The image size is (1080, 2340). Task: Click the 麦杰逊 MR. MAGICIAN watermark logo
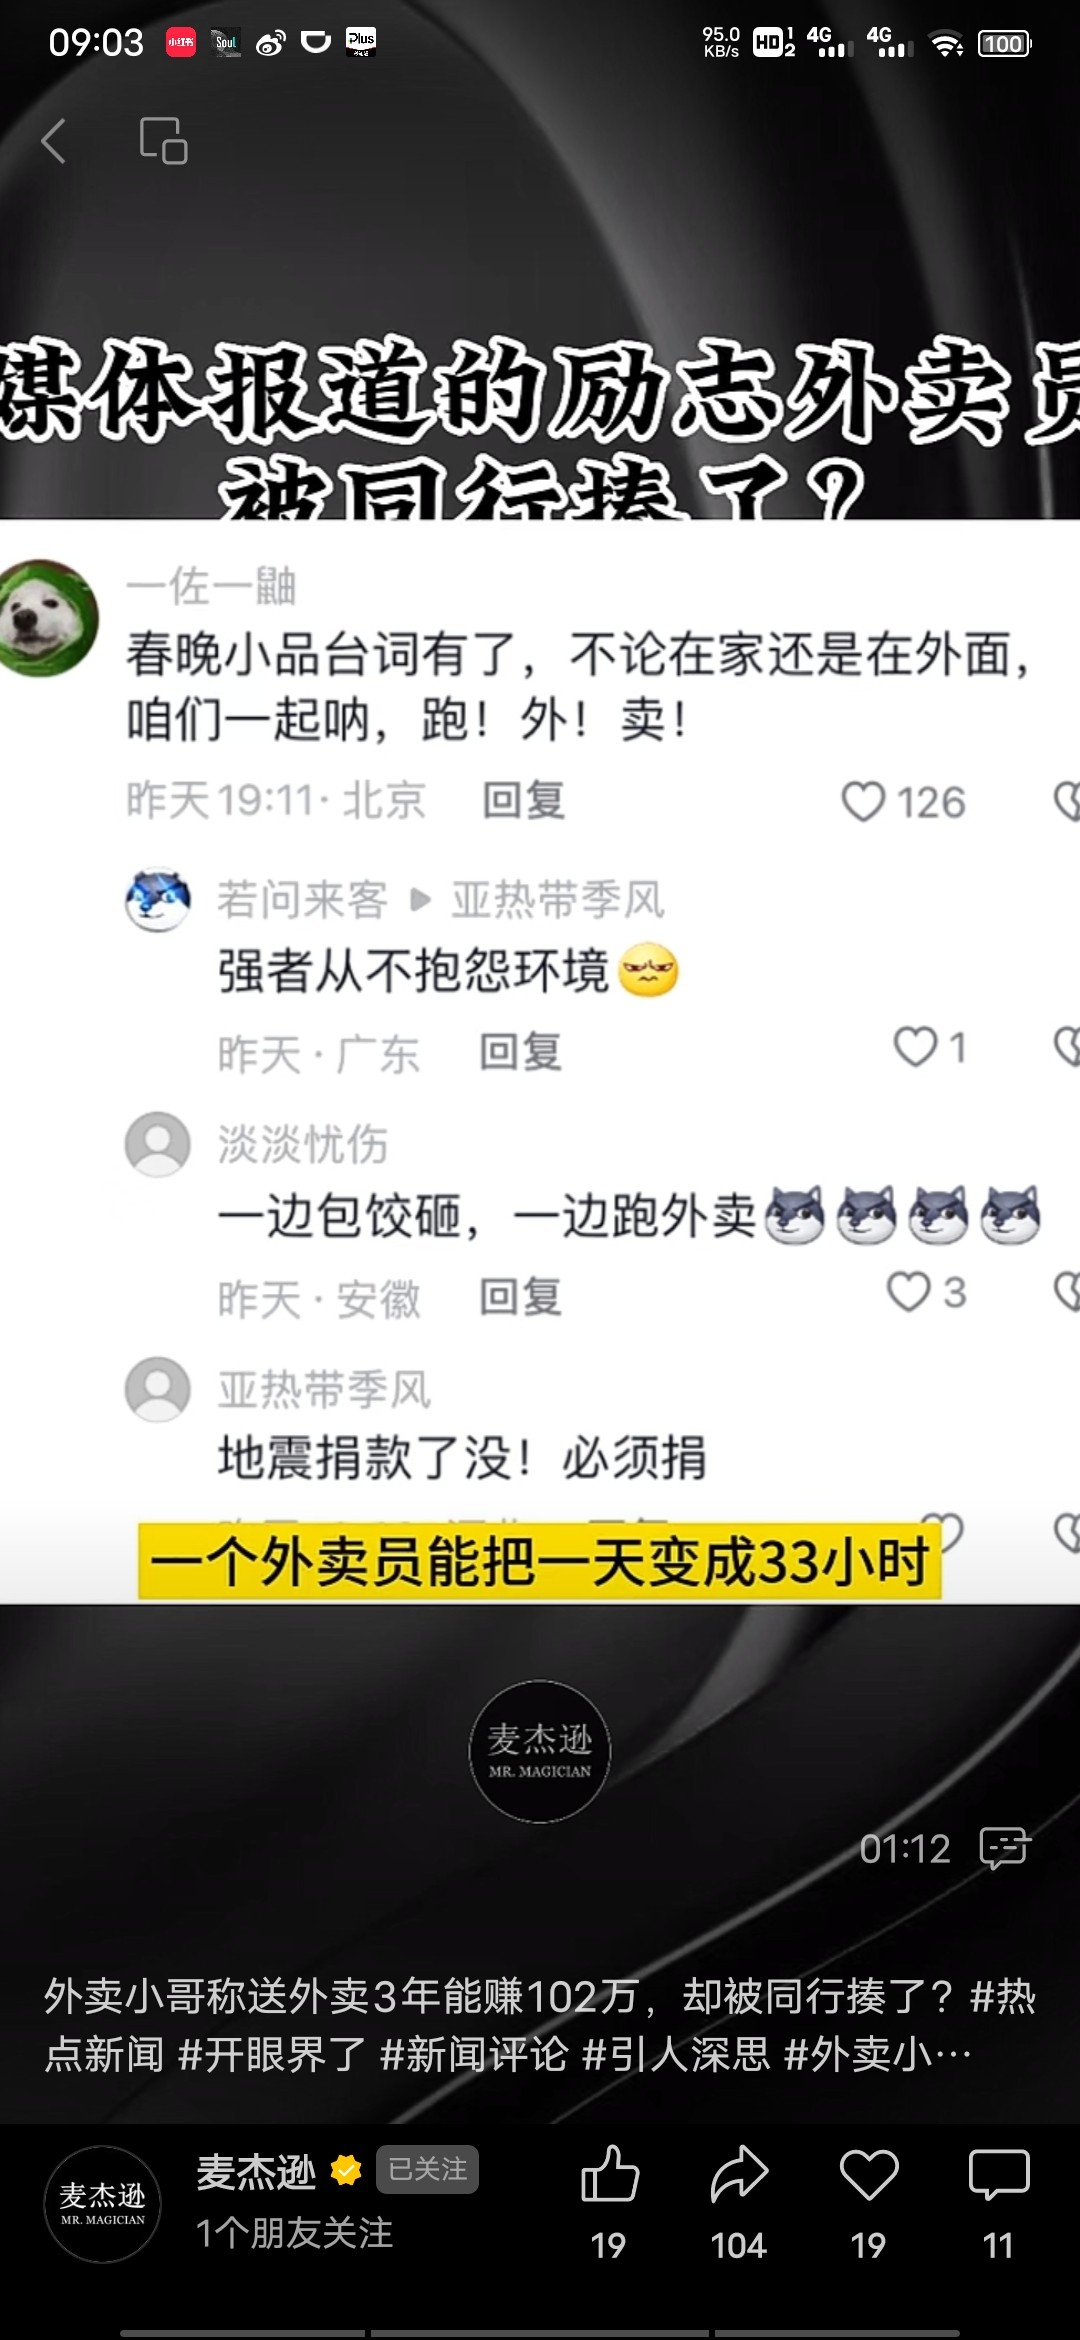[540, 1751]
